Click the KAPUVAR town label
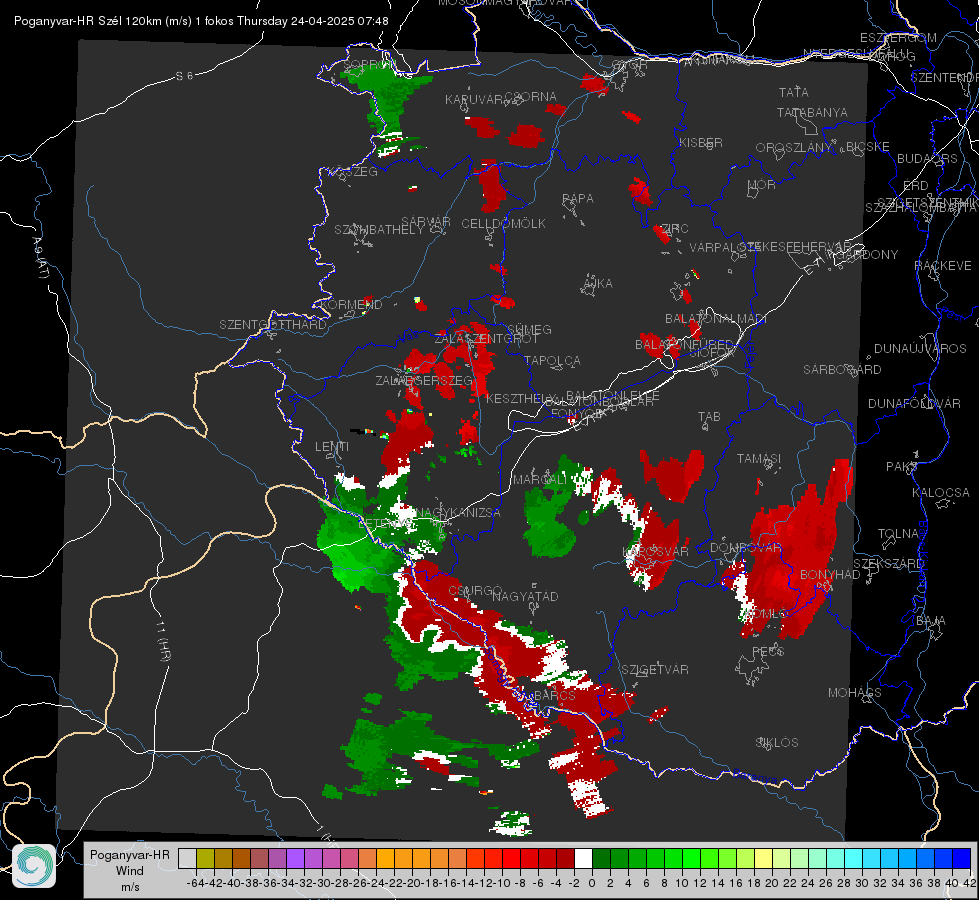This screenshot has height=900, width=979. pos(474,100)
